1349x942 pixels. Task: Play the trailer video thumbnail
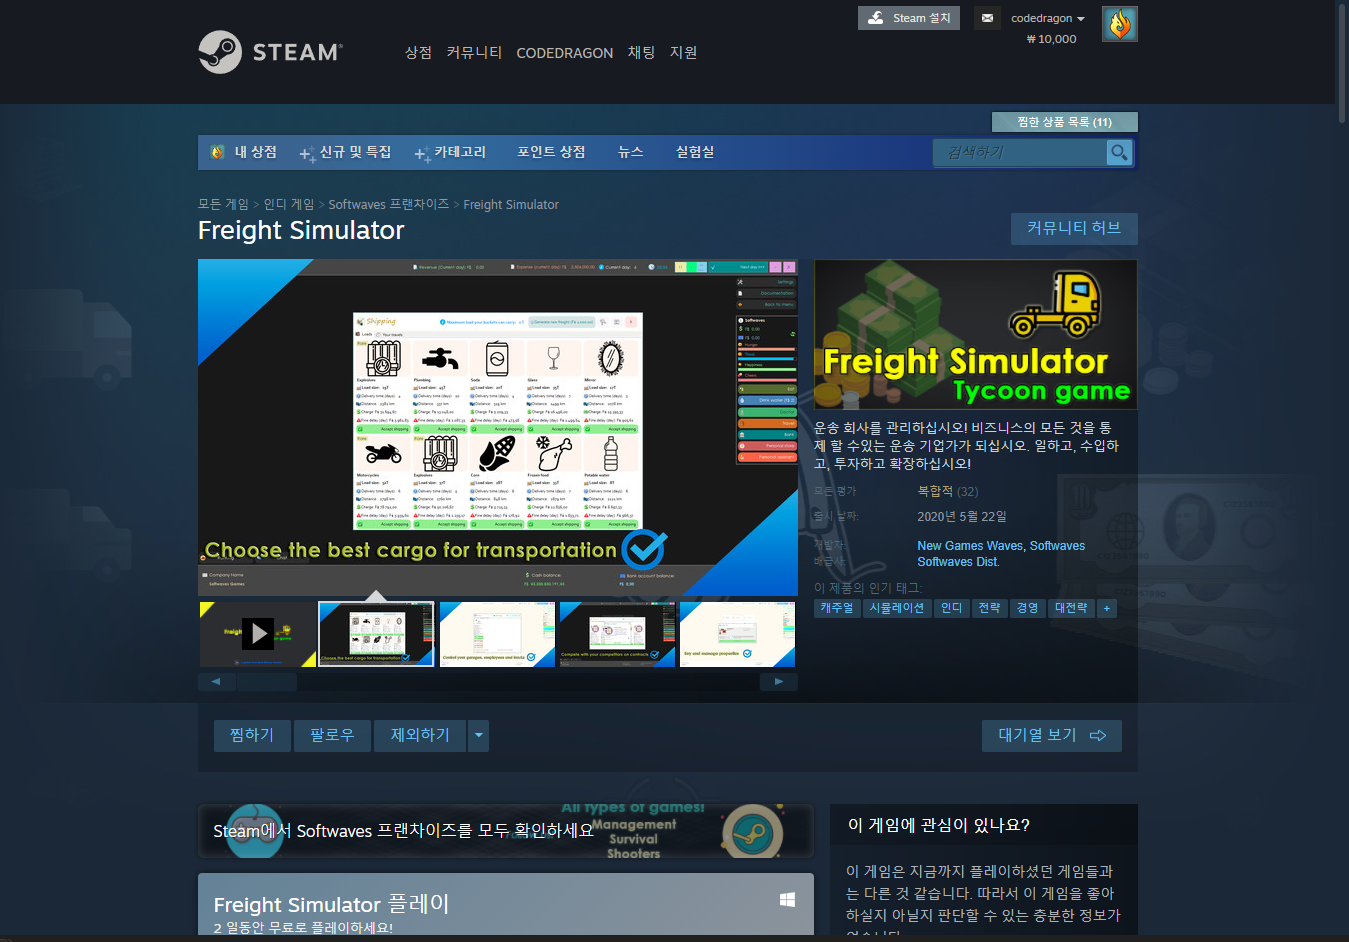(257, 633)
